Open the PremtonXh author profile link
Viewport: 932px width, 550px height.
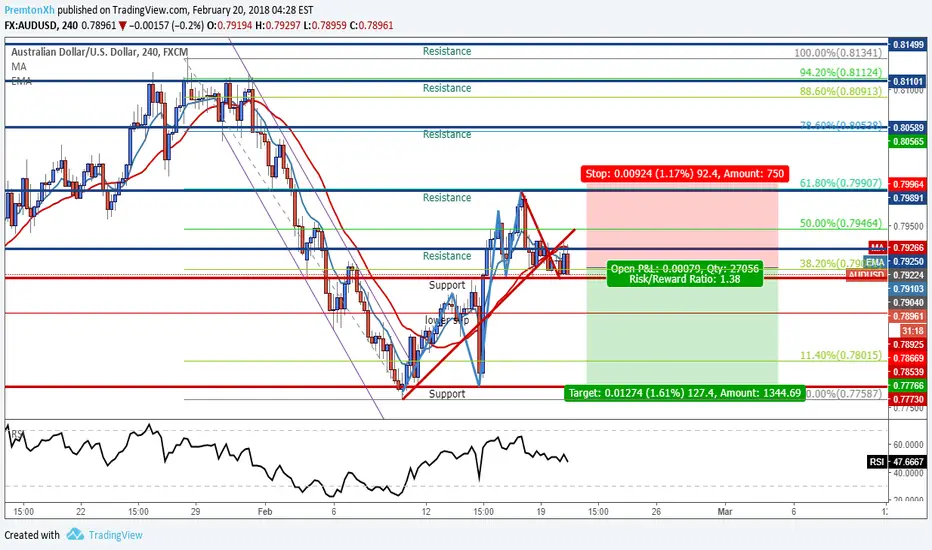tap(30, 10)
